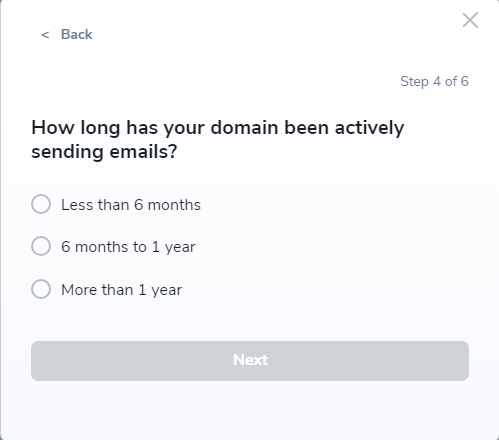Click the '1 year' text in the second option

point(174,248)
